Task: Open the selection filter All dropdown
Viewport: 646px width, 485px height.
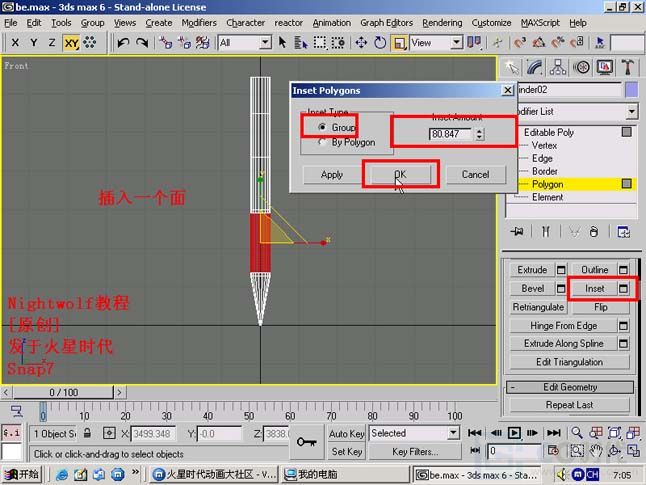Action: [265, 42]
